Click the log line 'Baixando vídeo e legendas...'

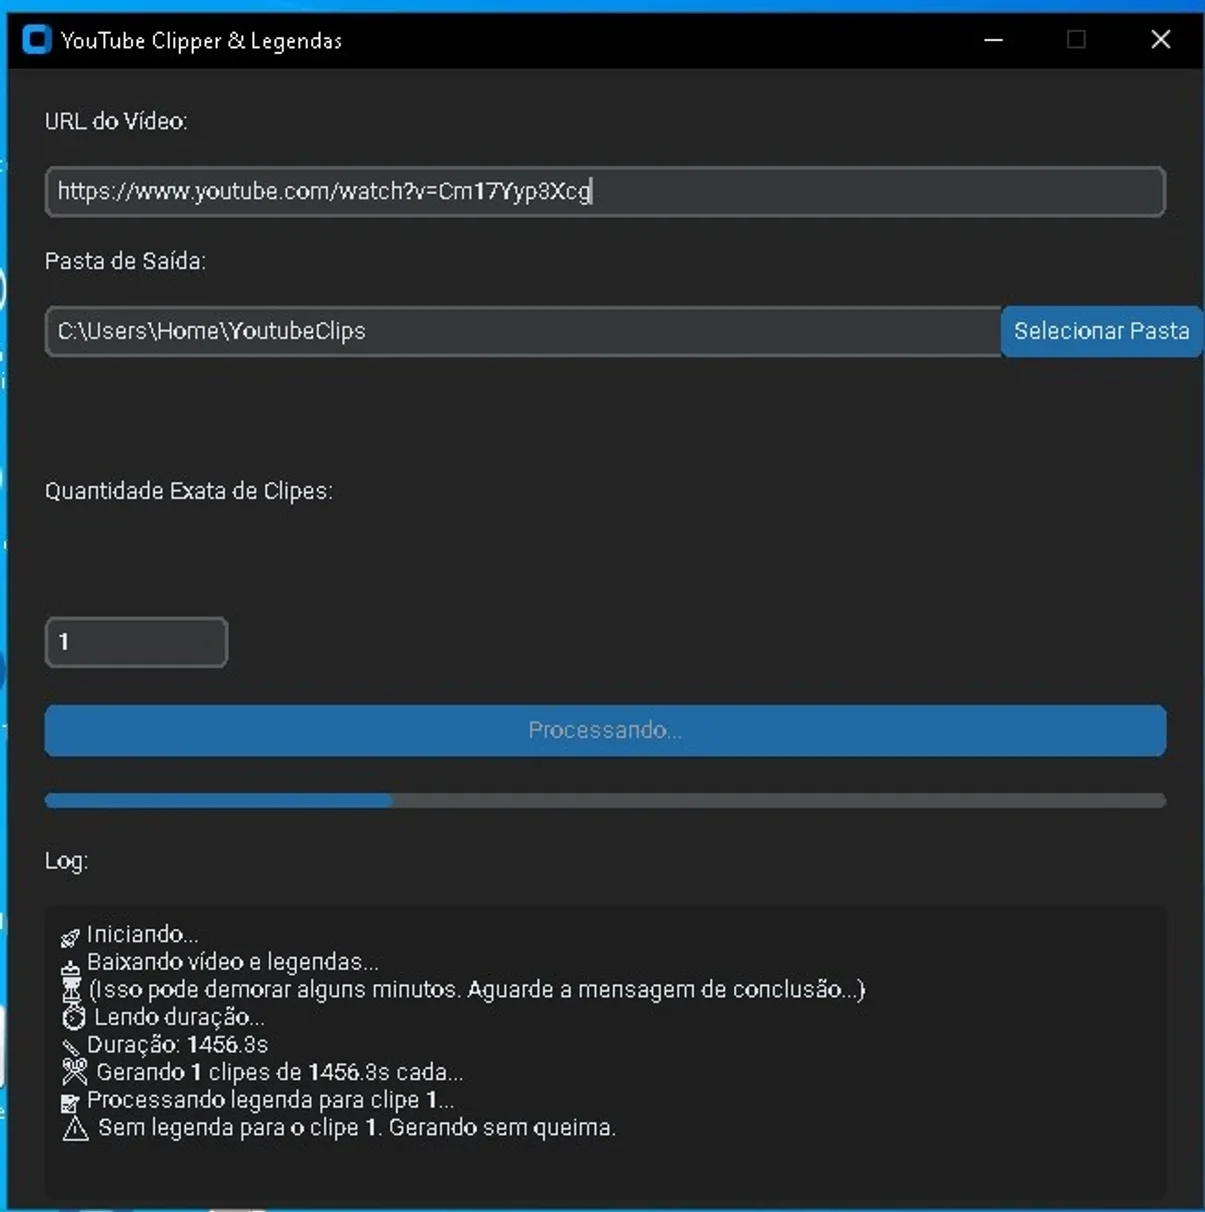pos(233,962)
